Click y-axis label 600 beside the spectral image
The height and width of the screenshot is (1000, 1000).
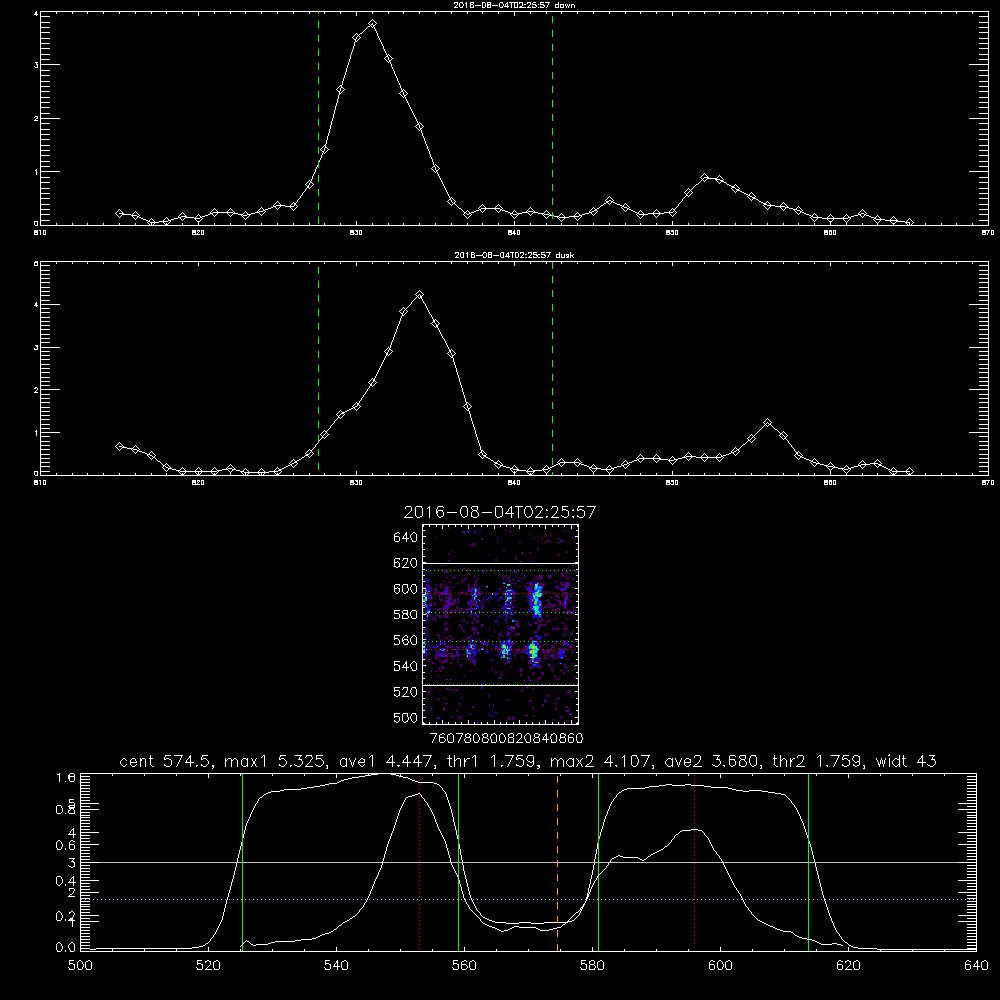pyautogui.click(x=406, y=589)
